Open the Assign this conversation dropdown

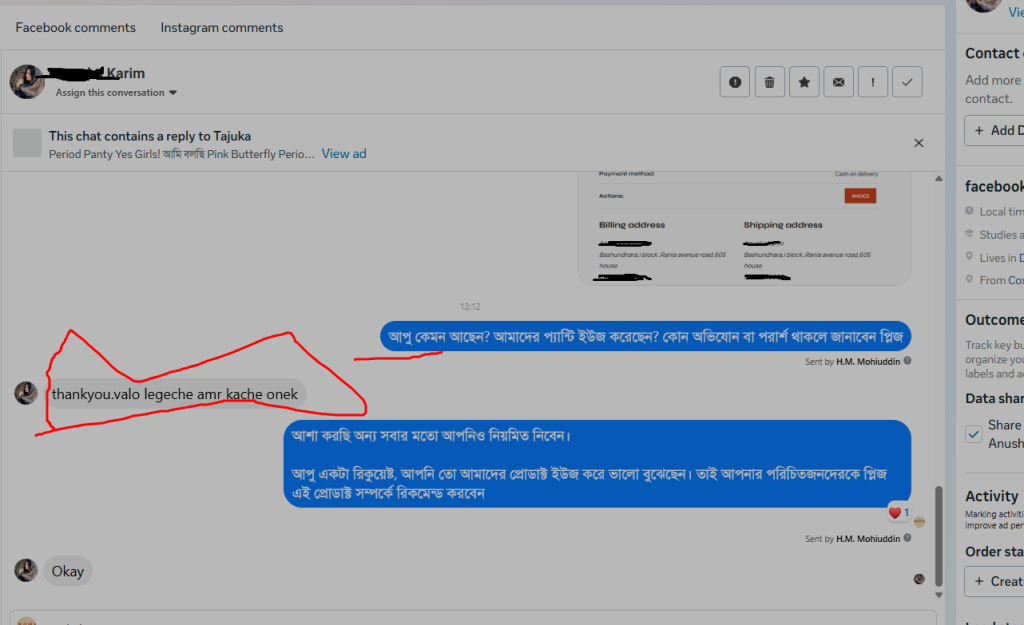(x=116, y=93)
